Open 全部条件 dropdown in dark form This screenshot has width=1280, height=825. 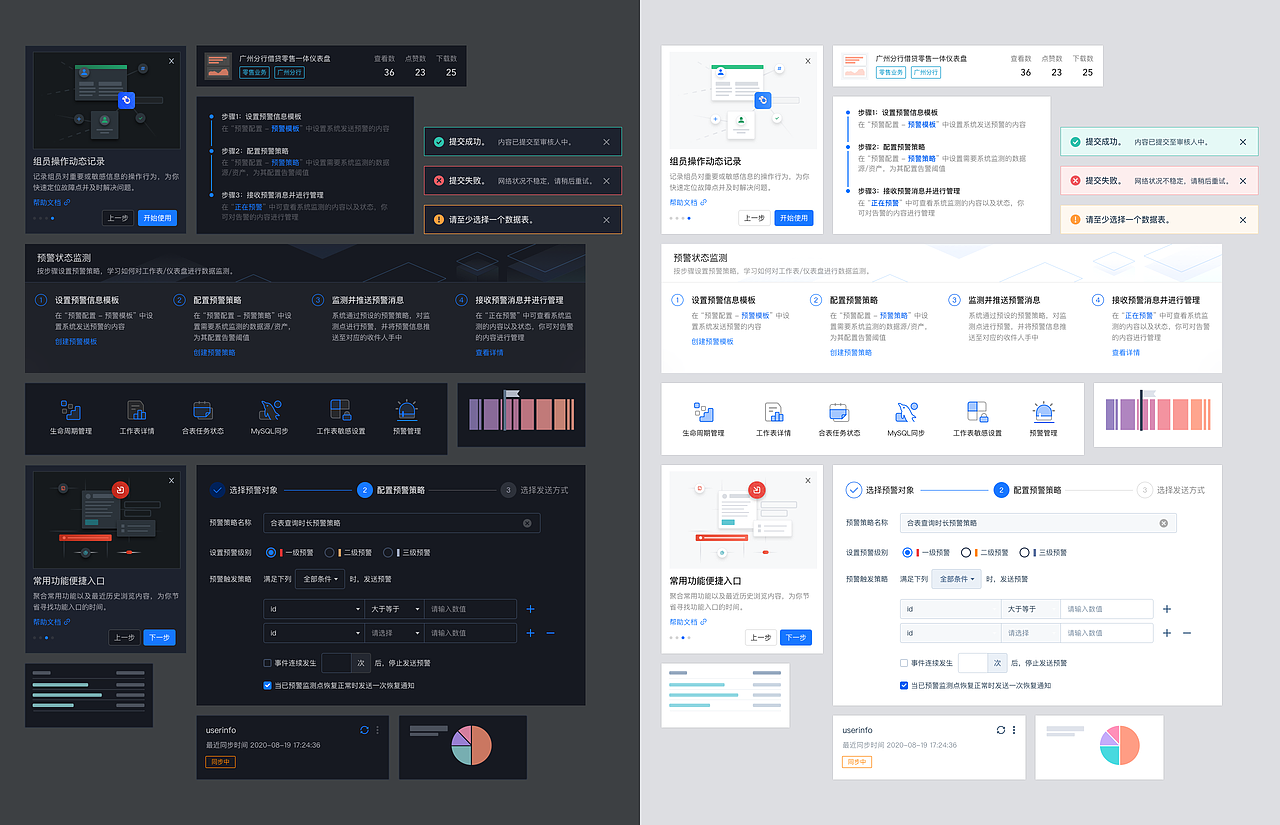tap(319, 579)
